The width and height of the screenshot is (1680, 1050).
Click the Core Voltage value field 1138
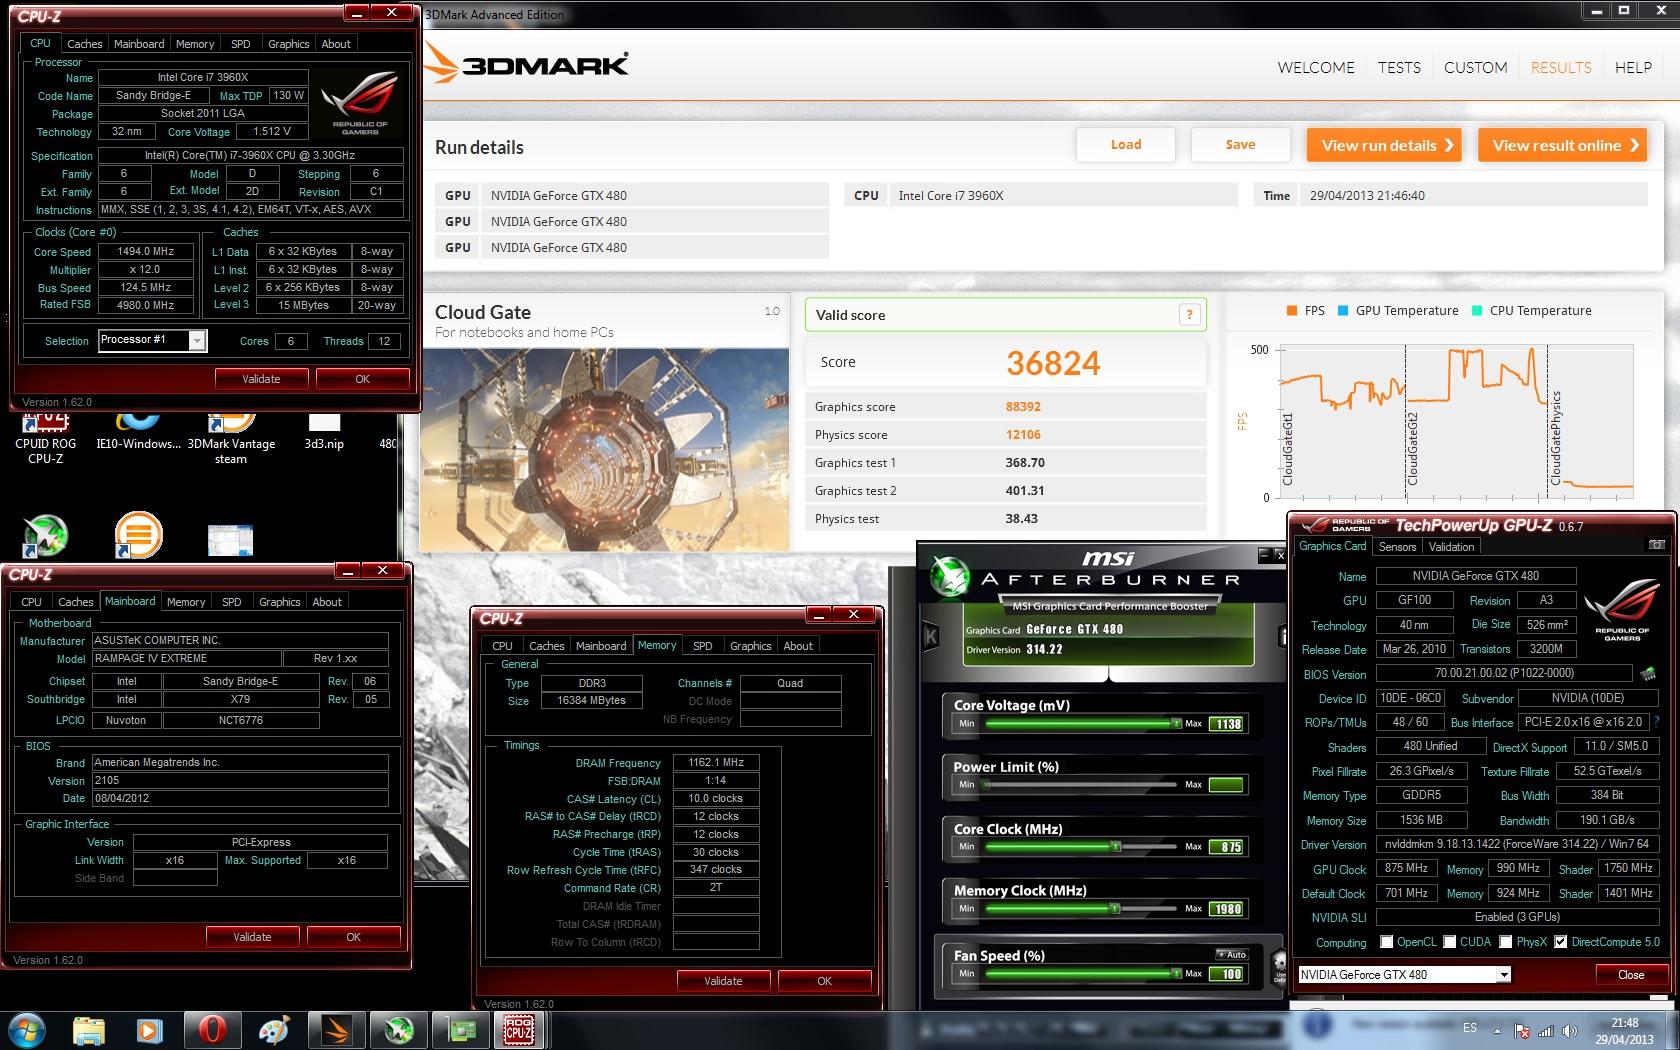1227,724
